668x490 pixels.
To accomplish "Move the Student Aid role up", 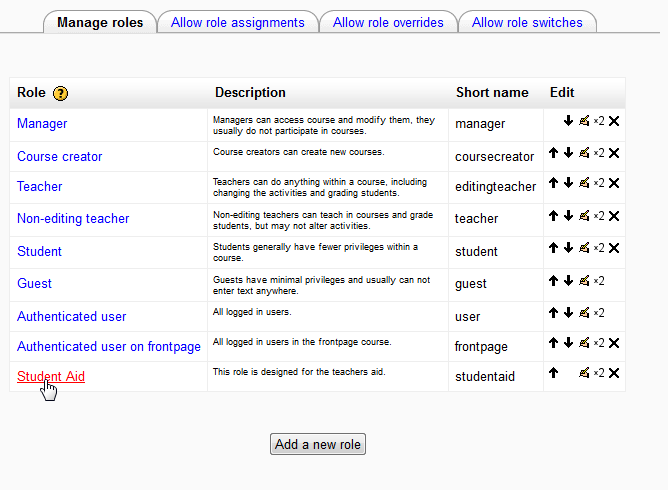I will tap(553, 373).
